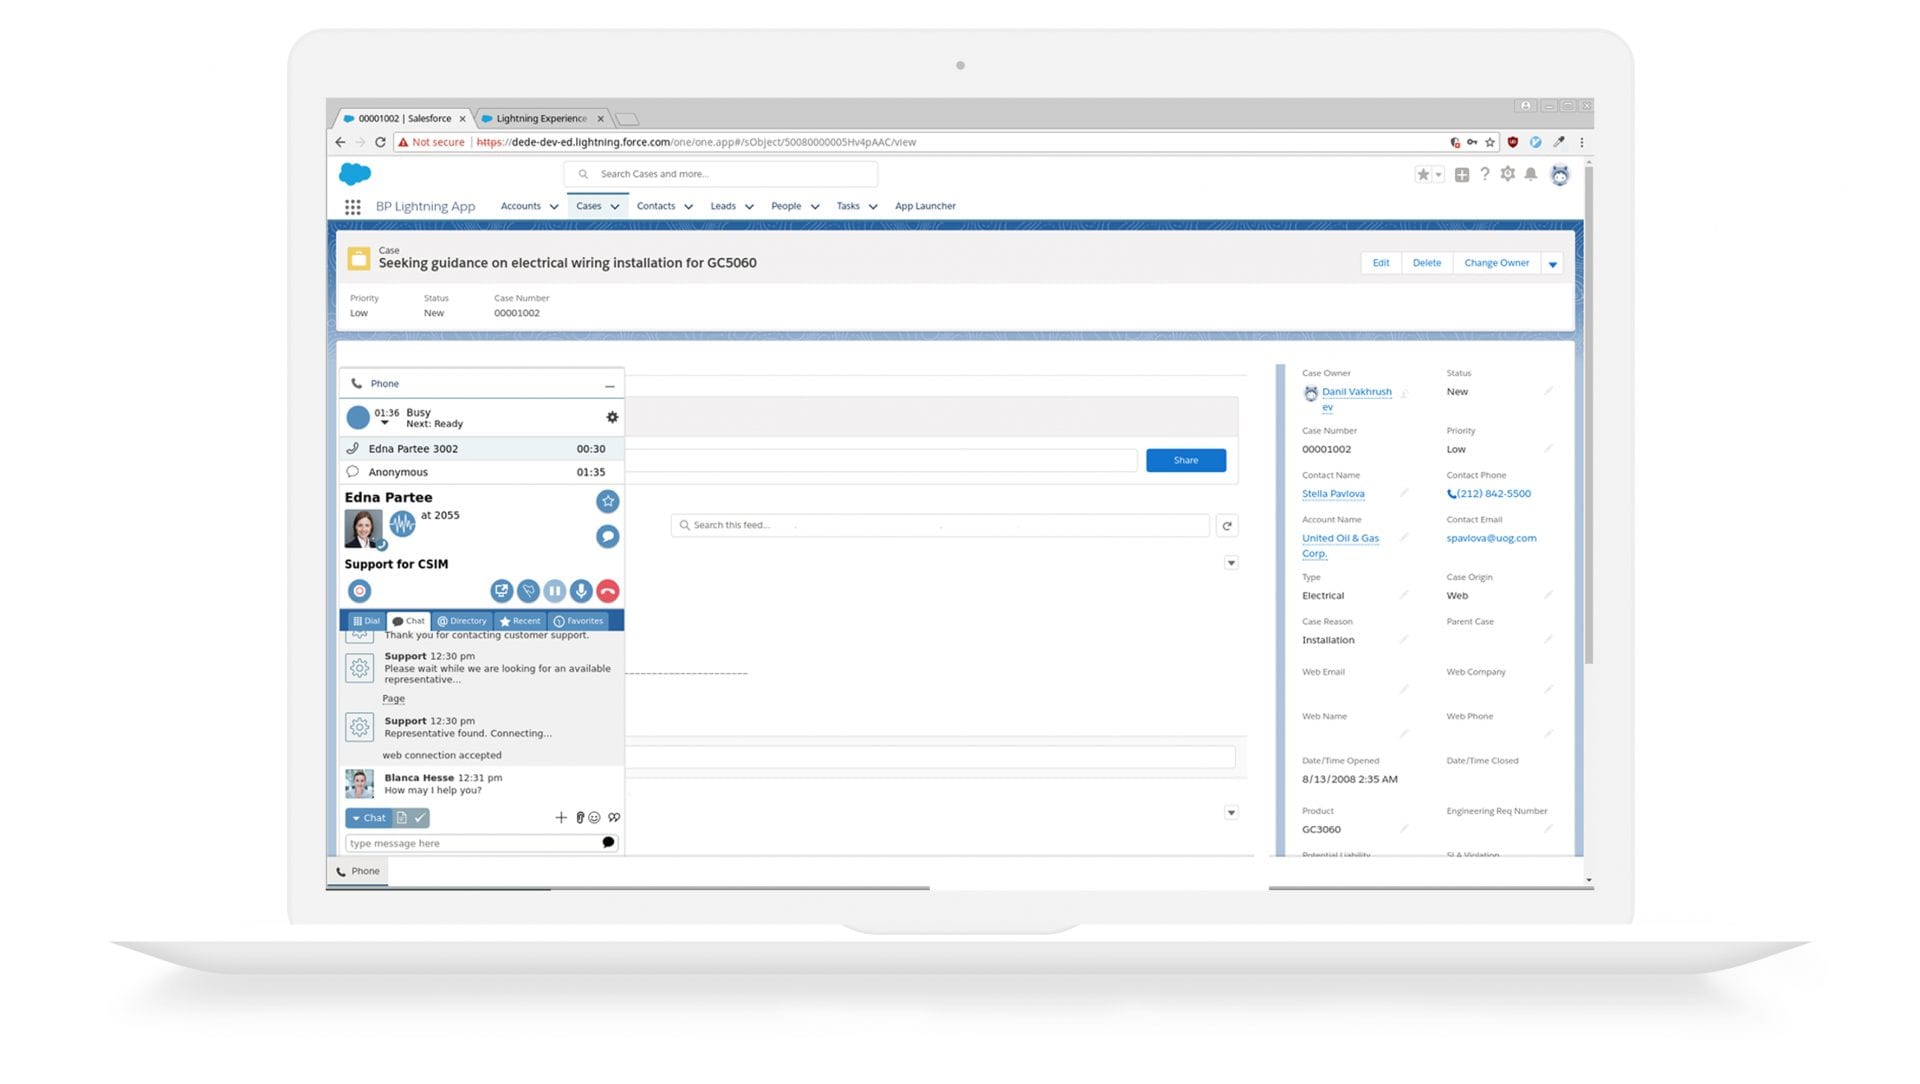Expand the Accounts nav dropdown
This screenshot has height=1084, width=1920.
click(x=554, y=207)
